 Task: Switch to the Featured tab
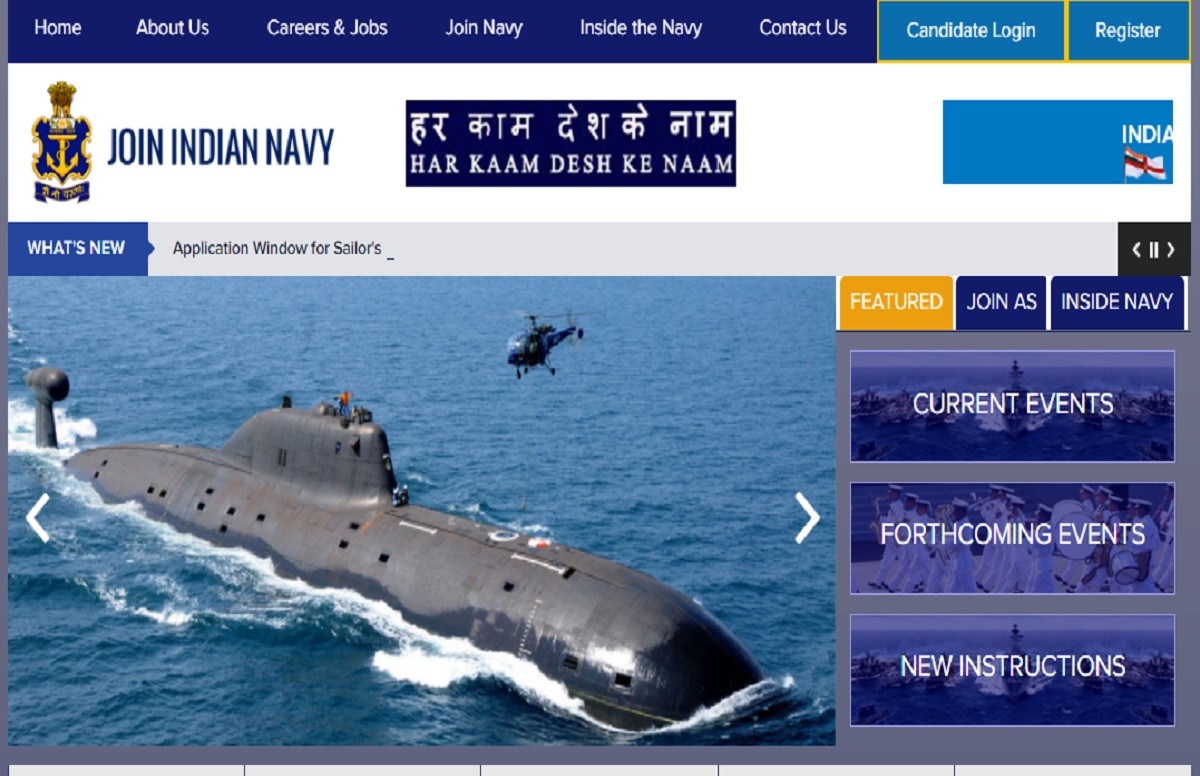[896, 302]
